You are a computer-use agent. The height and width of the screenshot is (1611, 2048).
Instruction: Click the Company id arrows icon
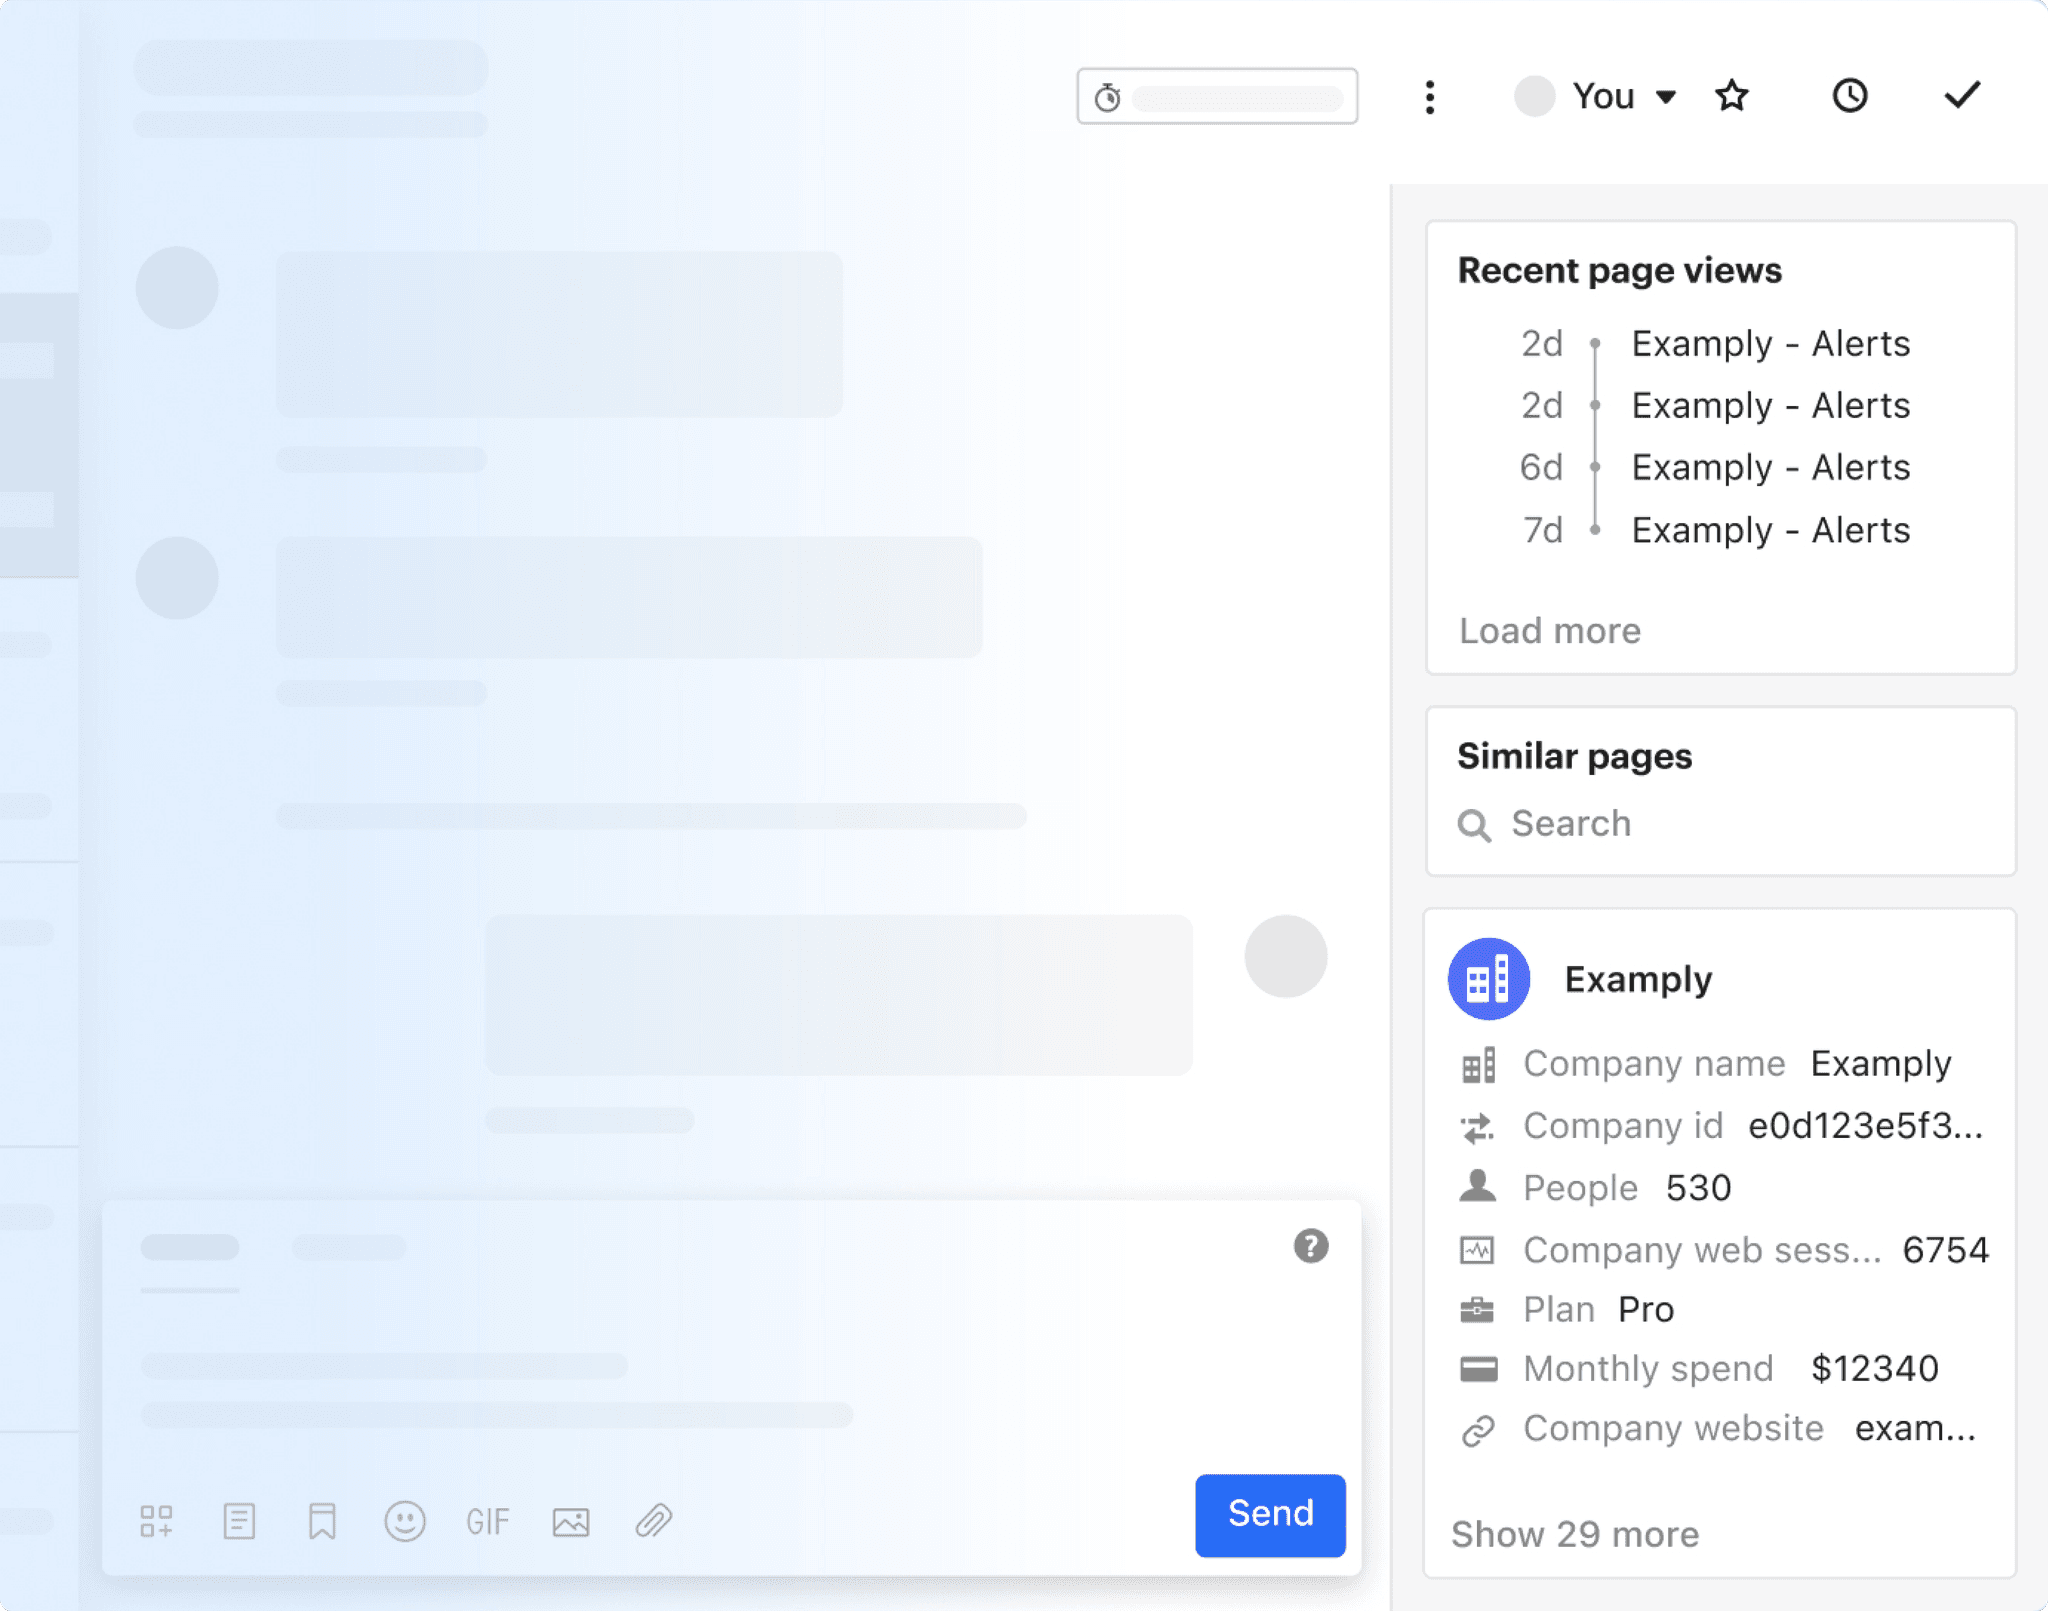[x=1477, y=1128]
